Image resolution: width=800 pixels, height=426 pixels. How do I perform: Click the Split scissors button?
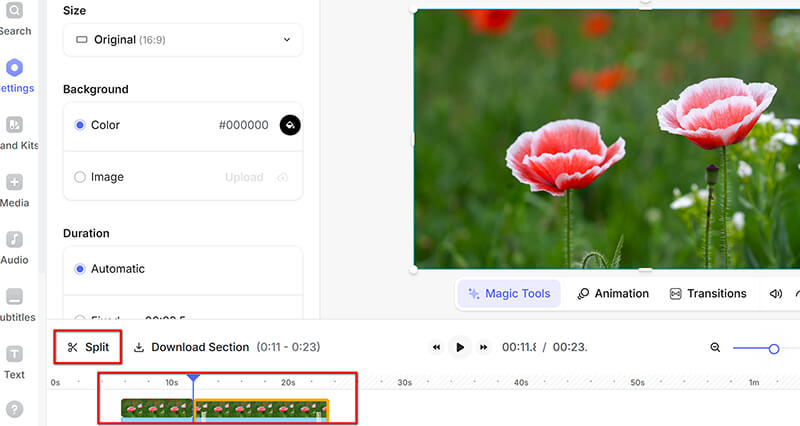coord(88,347)
